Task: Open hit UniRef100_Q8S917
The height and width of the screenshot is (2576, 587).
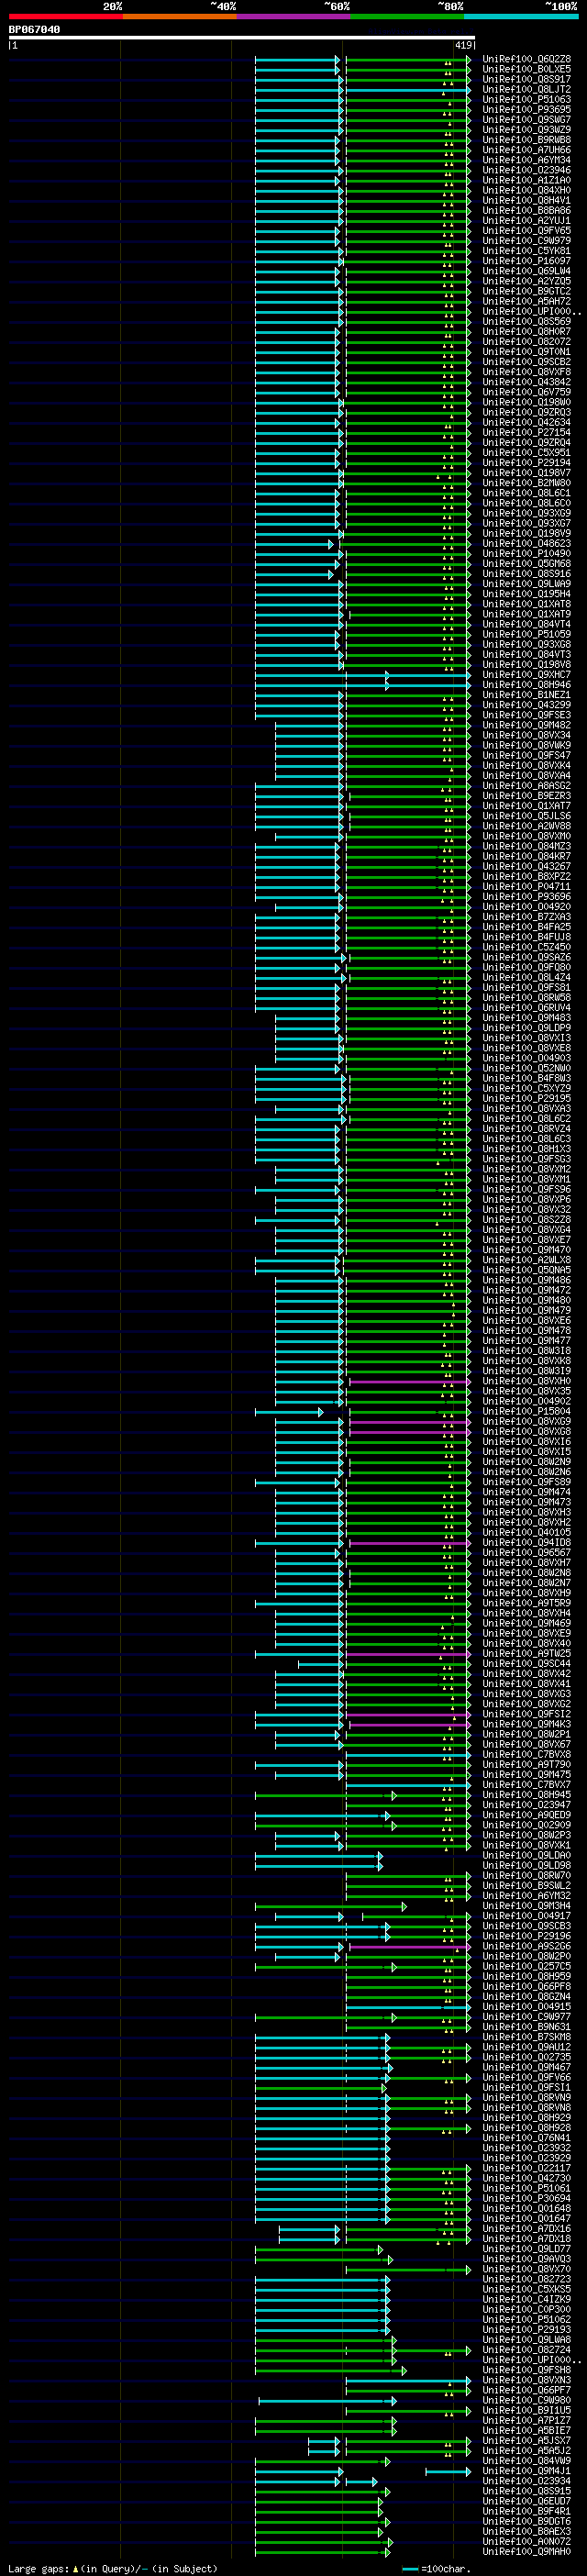Action: [x=527, y=79]
